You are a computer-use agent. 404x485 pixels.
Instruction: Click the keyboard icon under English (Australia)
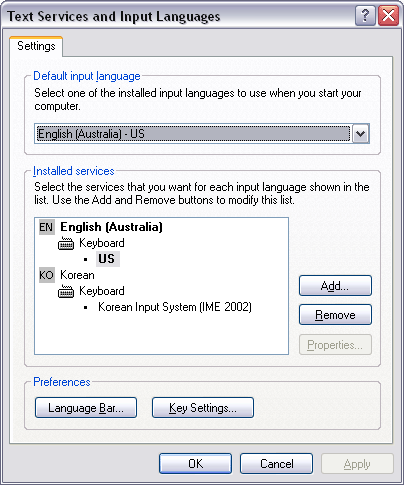pyautogui.click(x=66, y=243)
